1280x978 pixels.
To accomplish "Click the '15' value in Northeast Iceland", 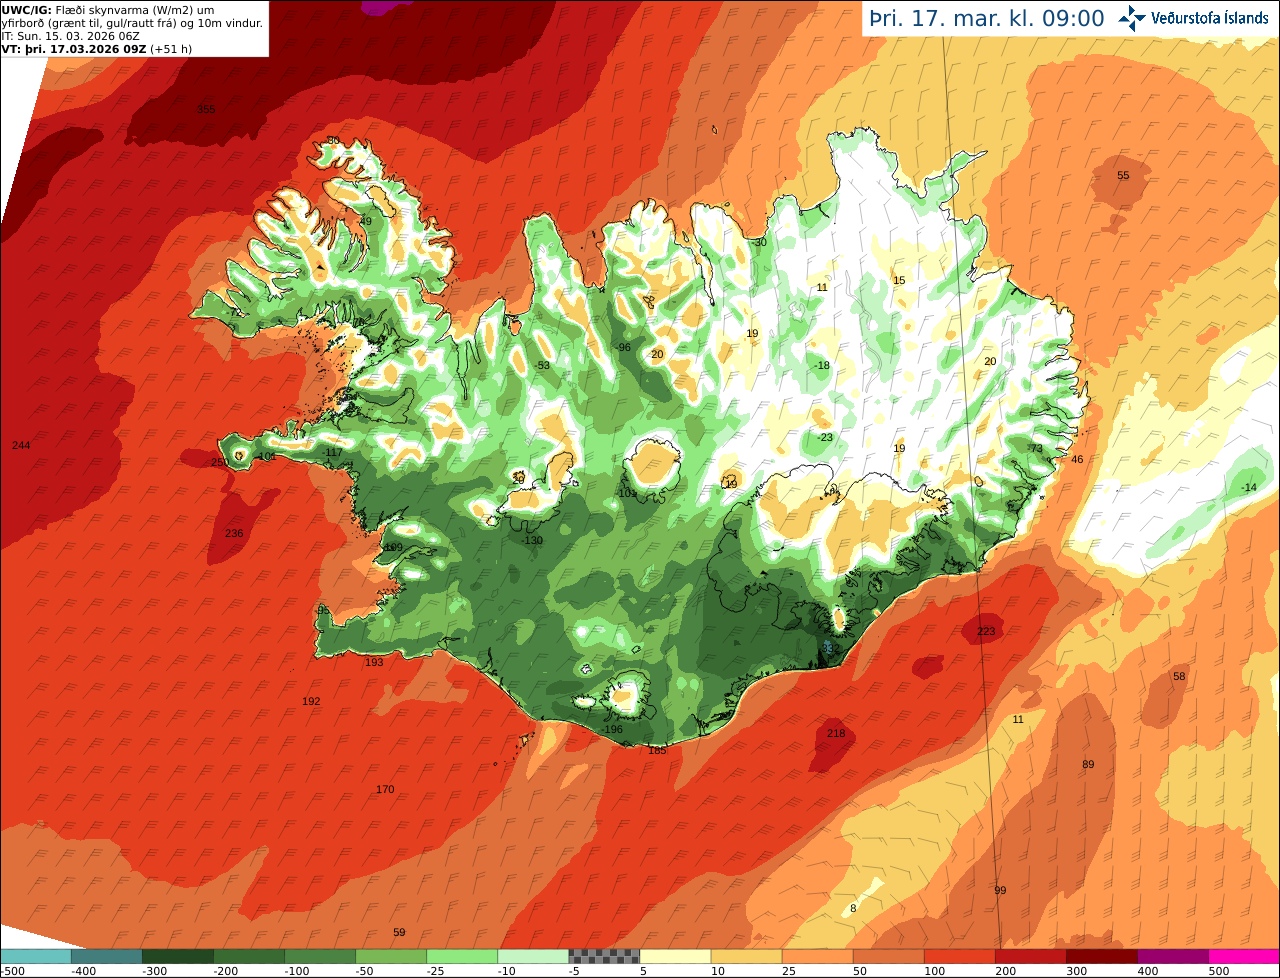I will coord(899,280).
